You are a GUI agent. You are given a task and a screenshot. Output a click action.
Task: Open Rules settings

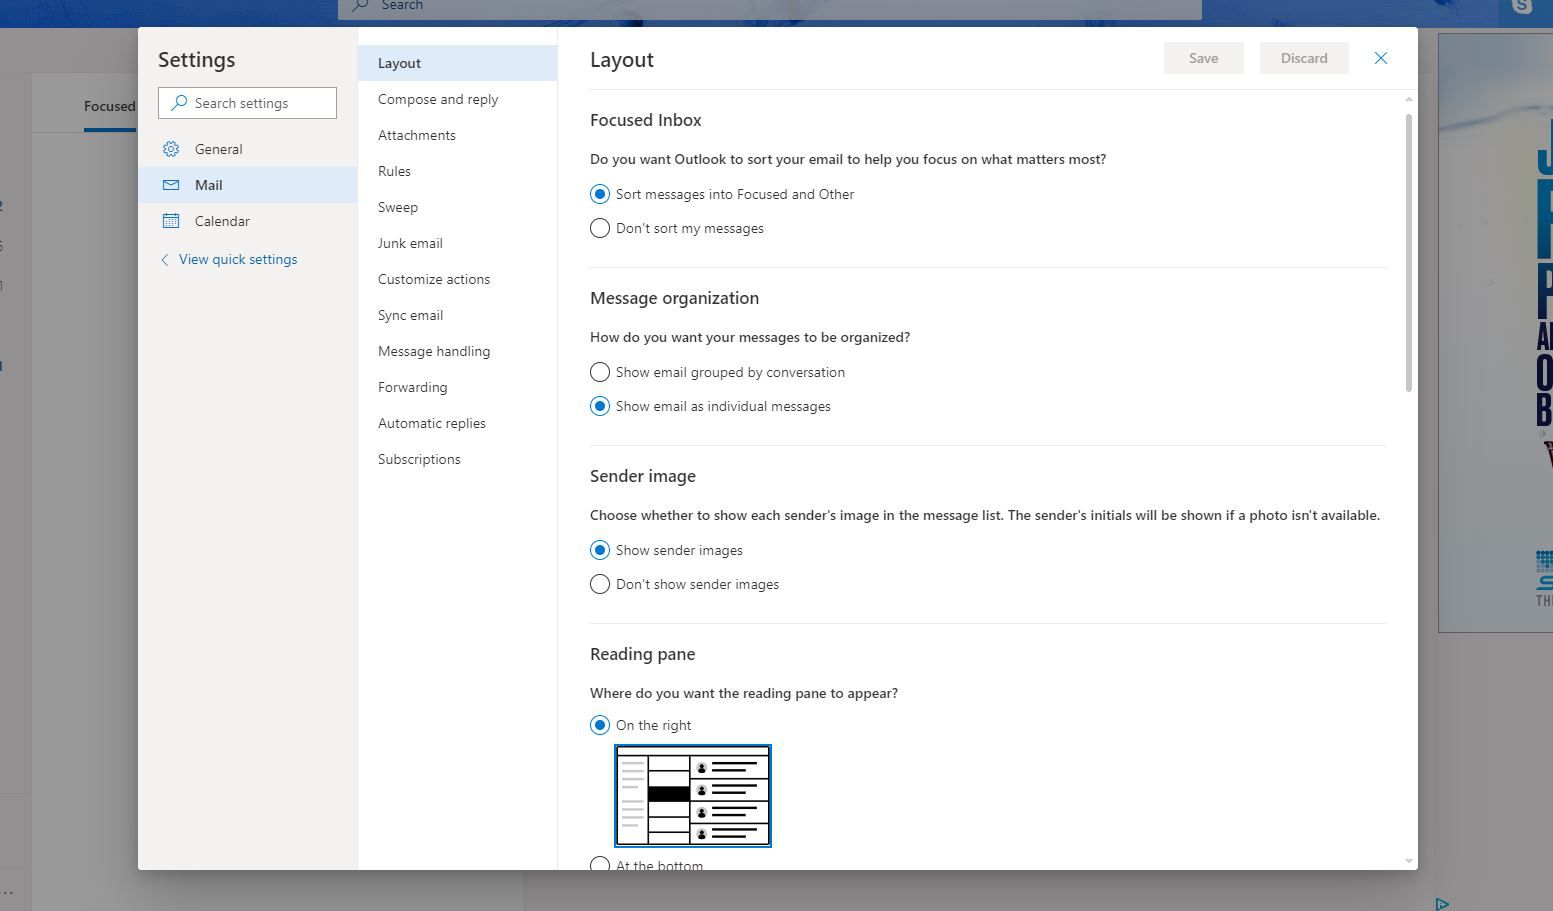(x=457, y=171)
